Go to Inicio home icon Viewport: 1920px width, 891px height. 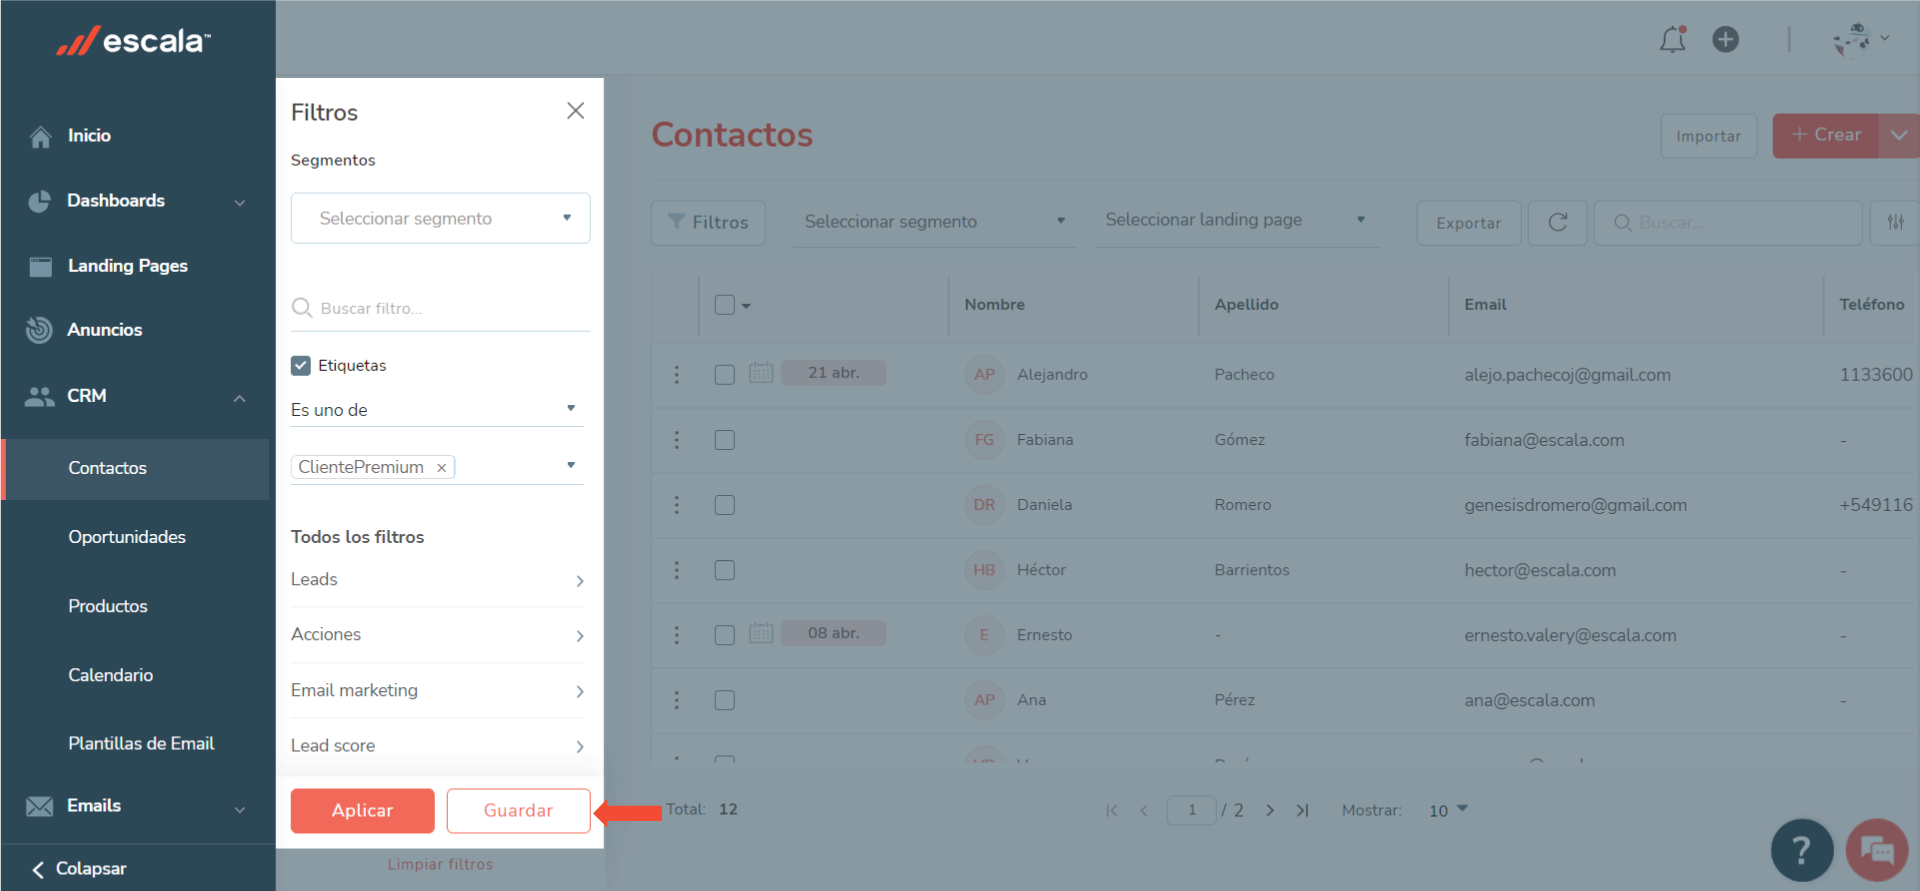pos(40,136)
